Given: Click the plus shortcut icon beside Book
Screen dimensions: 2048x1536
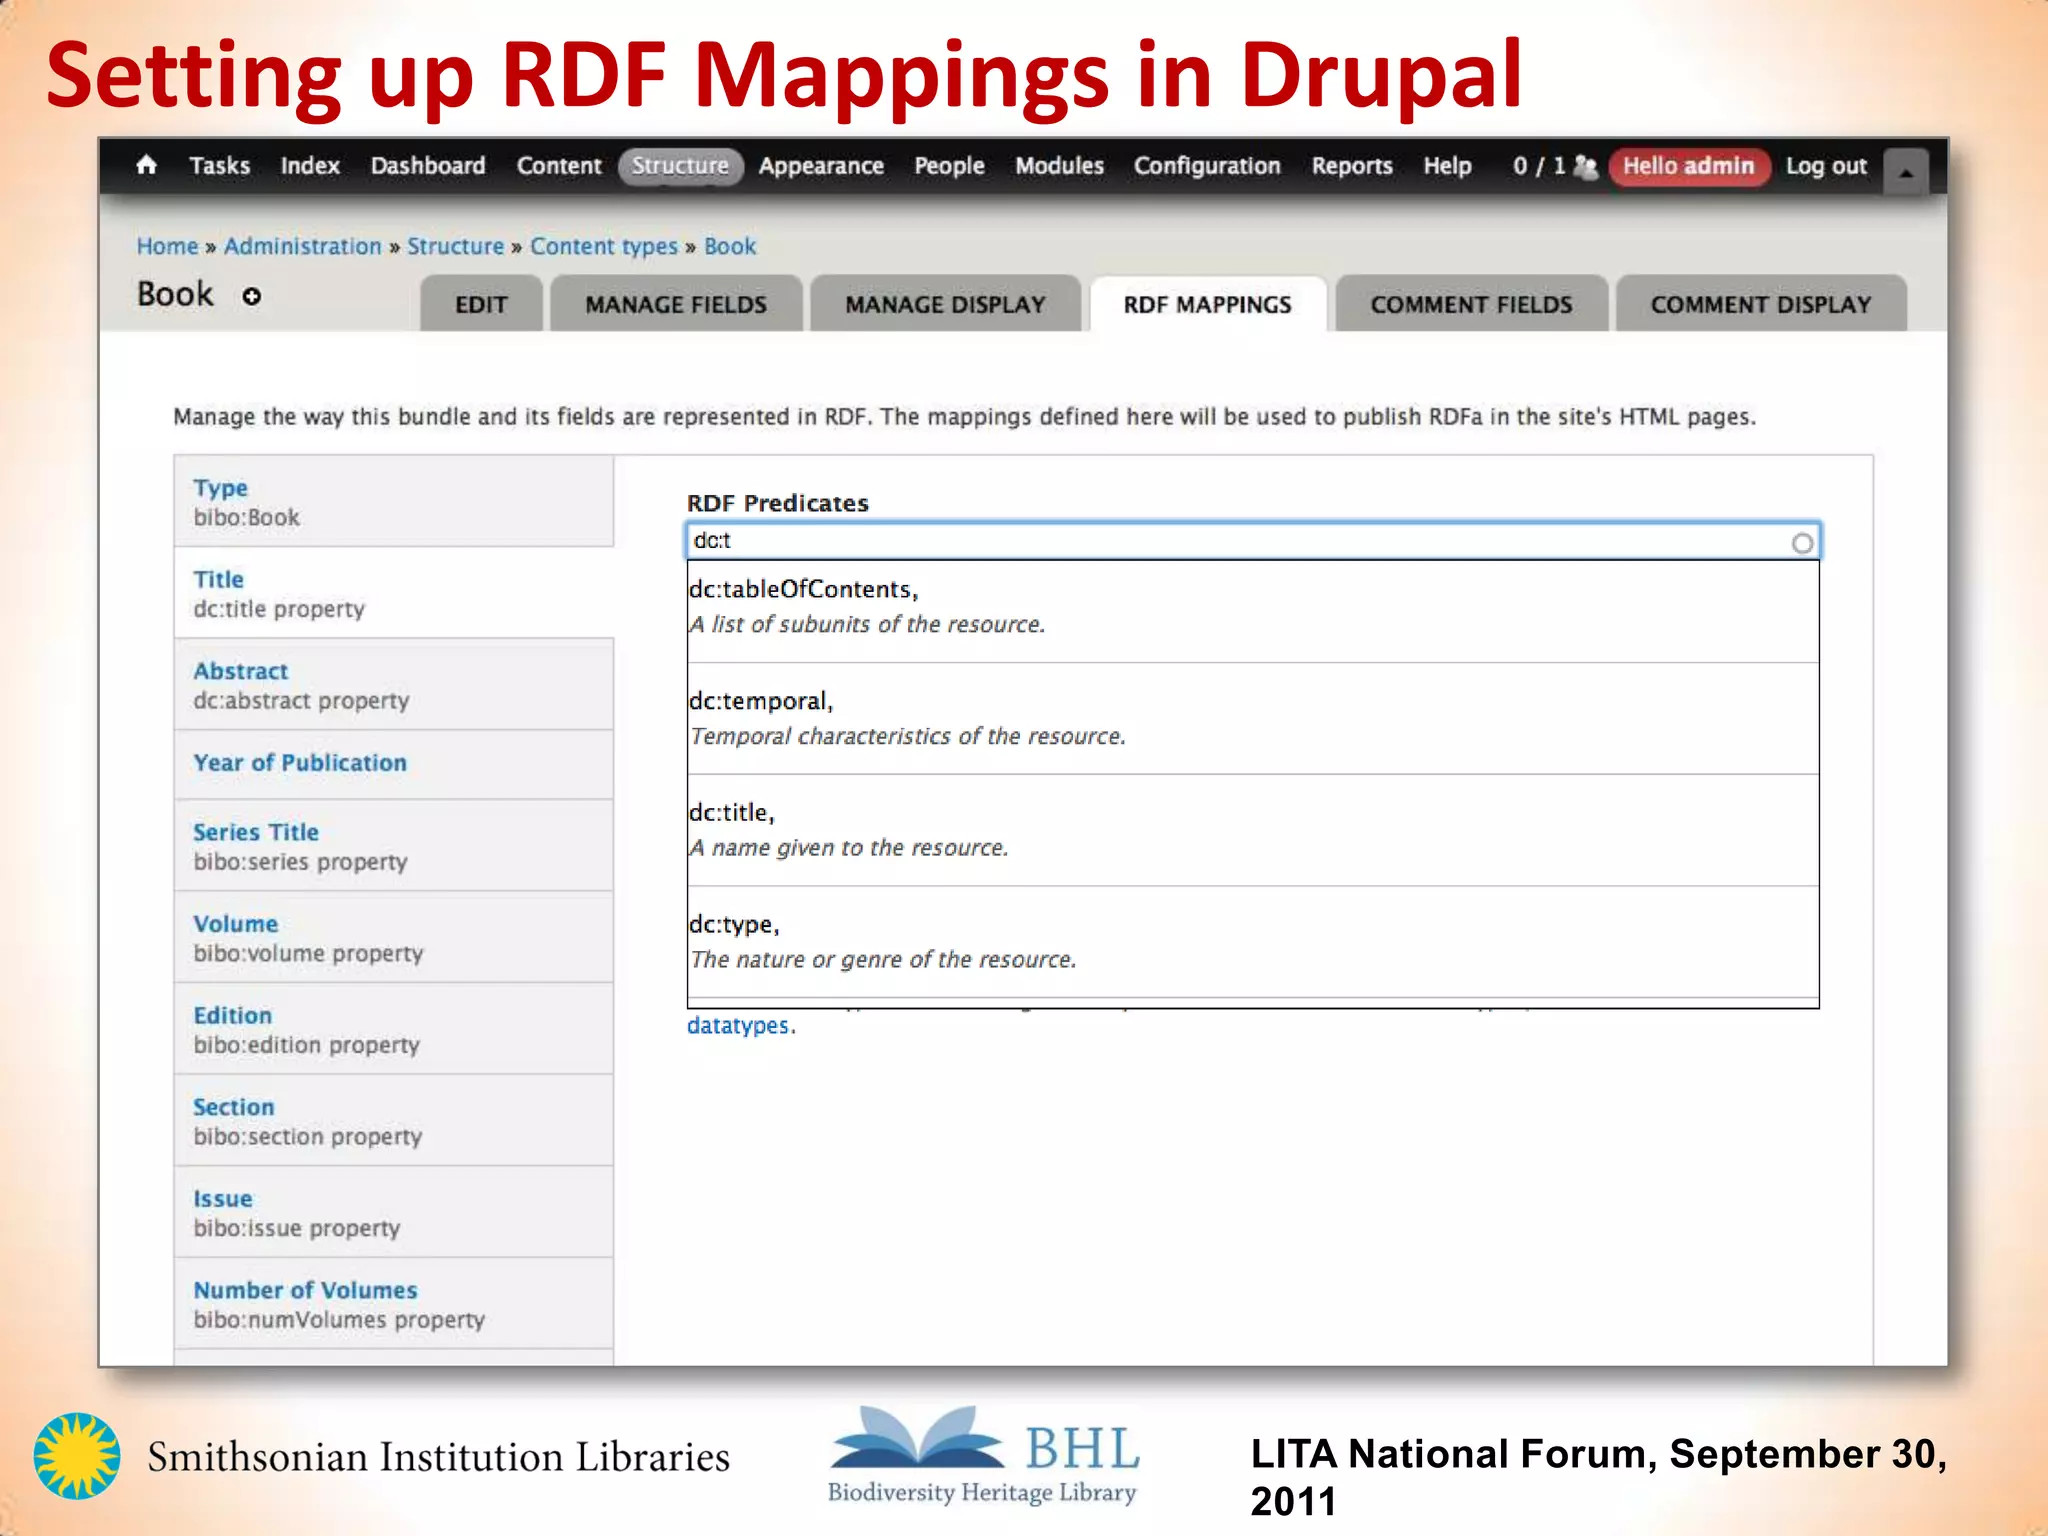Looking at the screenshot, I should point(252,296).
